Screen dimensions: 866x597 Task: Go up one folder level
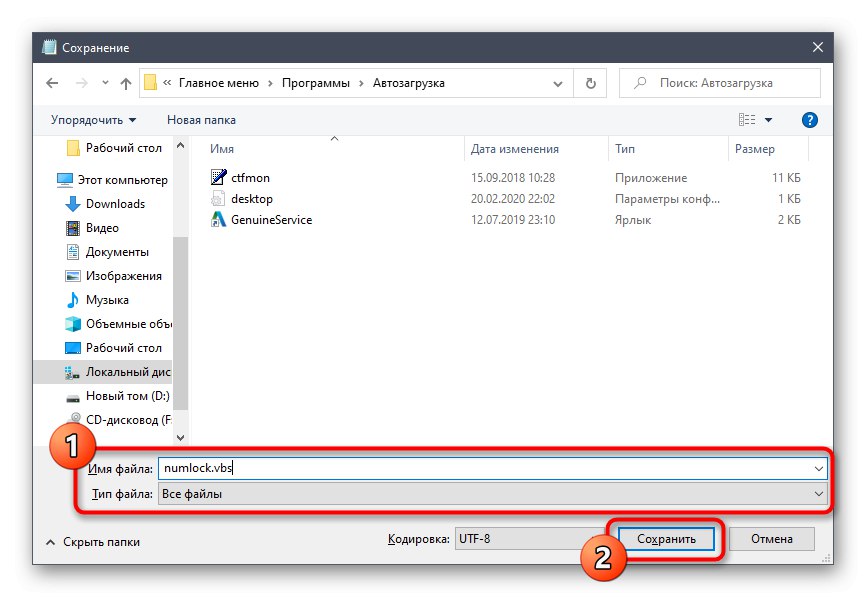click(126, 83)
